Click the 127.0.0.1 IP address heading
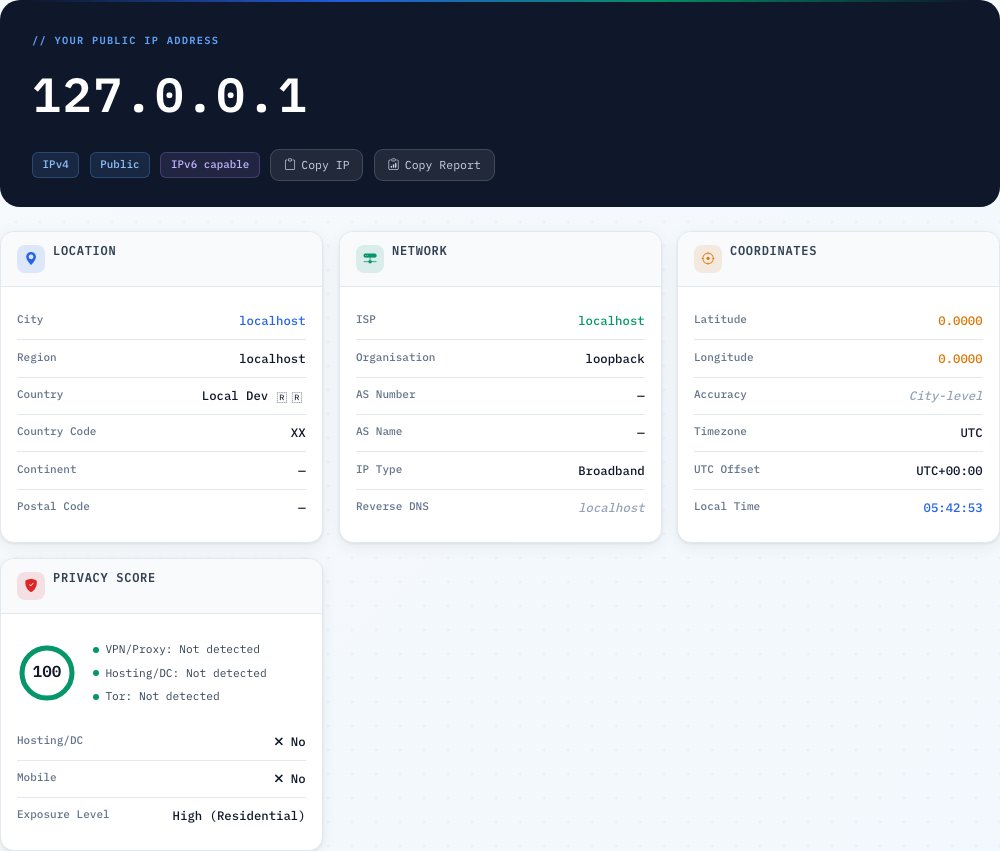Image resolution: width=1000 pixels, height=851 pixels. pyautogui.click(x=170, y=96)
